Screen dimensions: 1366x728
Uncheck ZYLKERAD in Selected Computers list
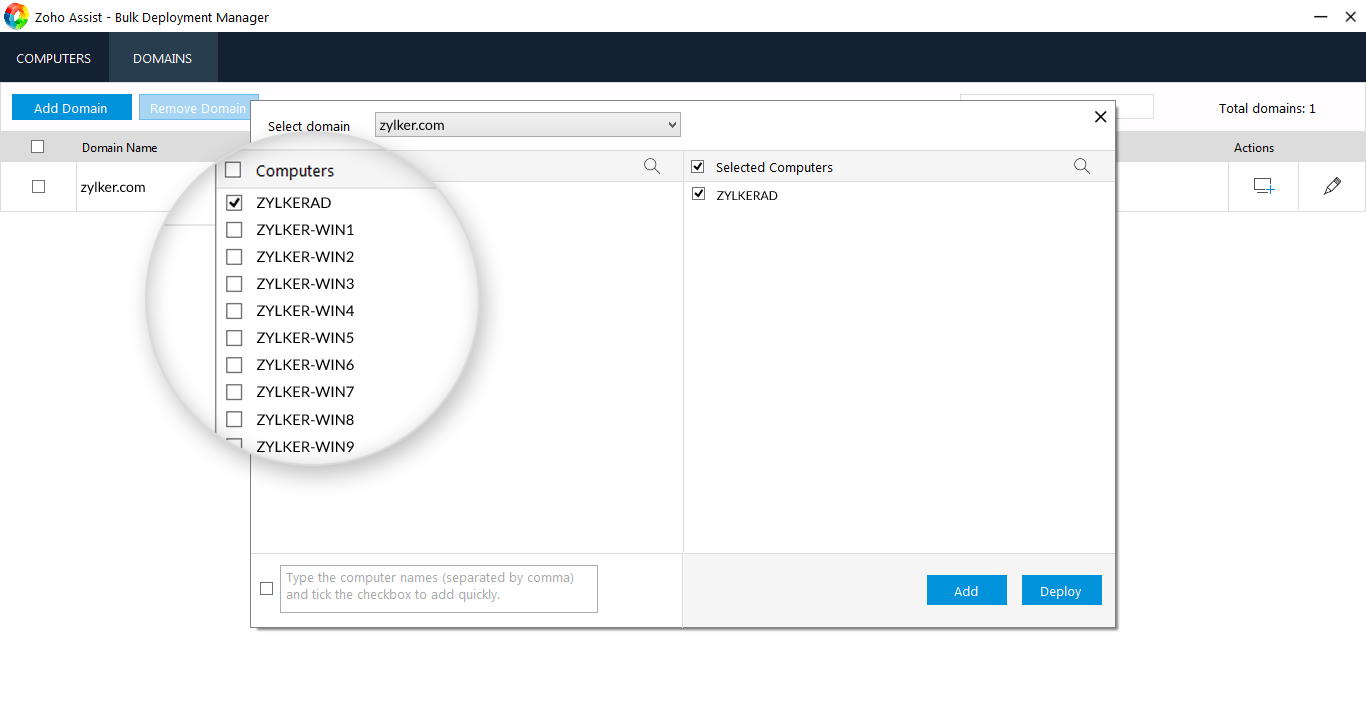coord(699,195)
